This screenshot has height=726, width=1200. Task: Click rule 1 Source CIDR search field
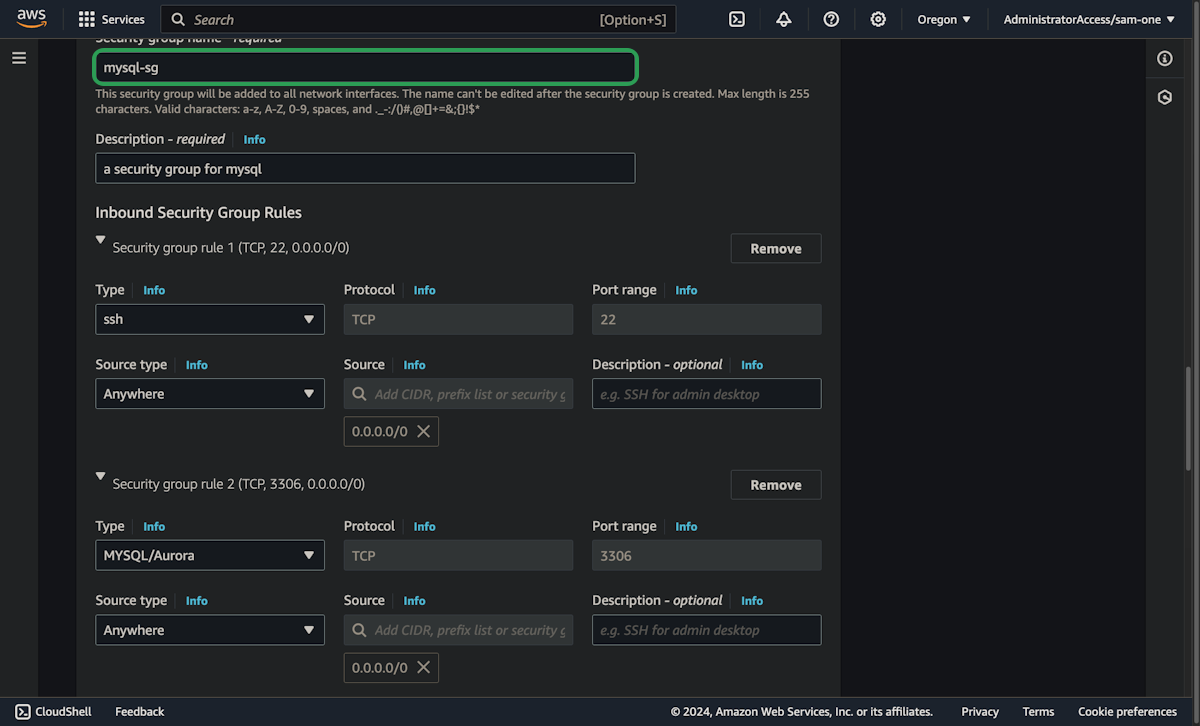pyautogui.click(x=458, y=394)
